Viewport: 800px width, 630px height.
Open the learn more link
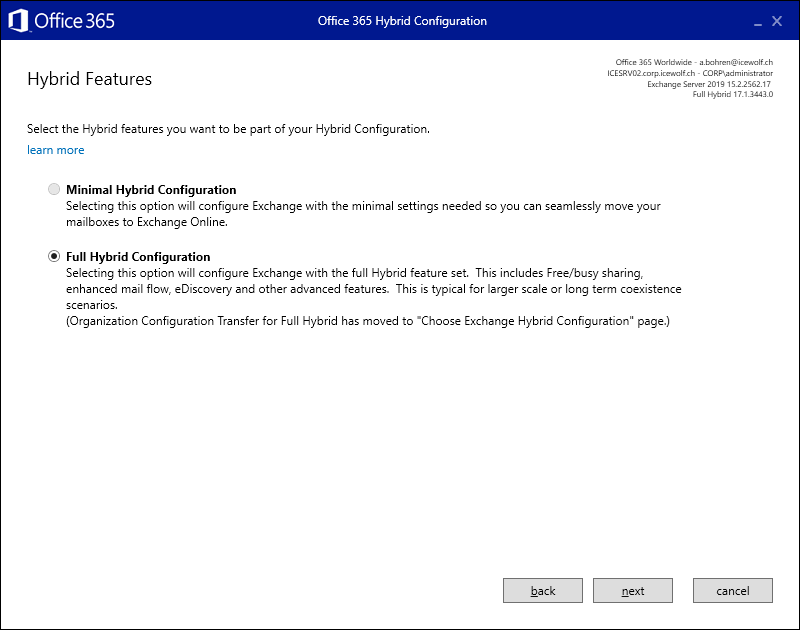(x=56, y=150)
